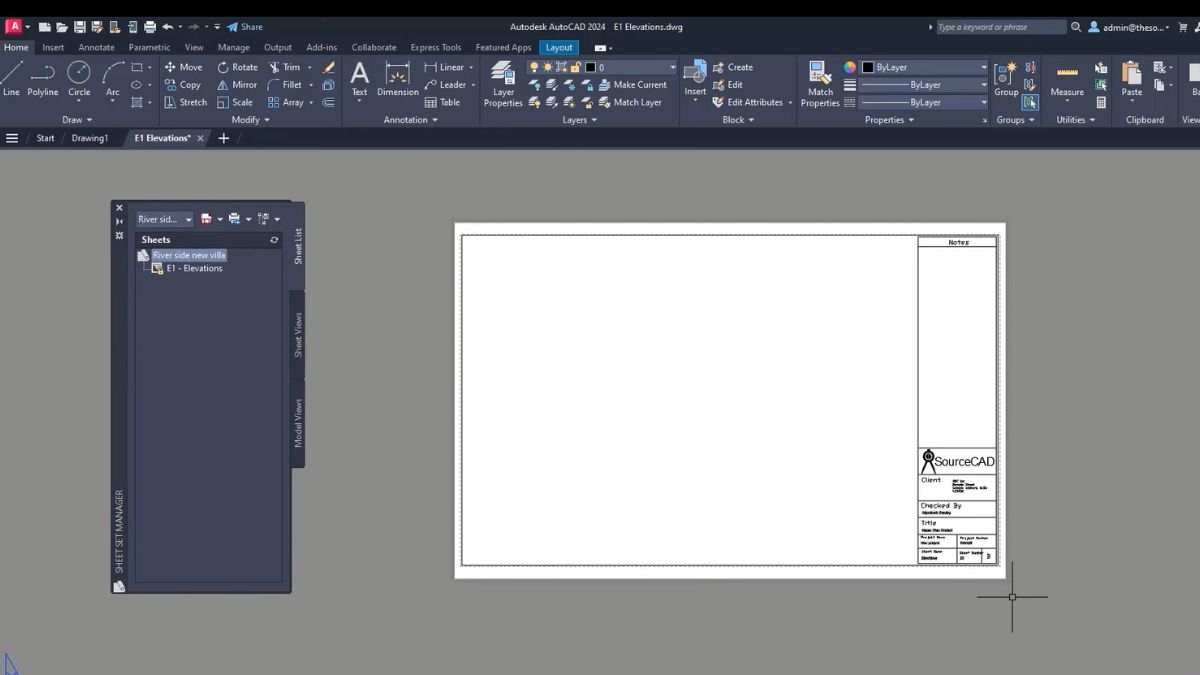Open the sheet set River sid... dropdown
The width and height of the screenshot is (1200, 675).
(x=165, y=219)
